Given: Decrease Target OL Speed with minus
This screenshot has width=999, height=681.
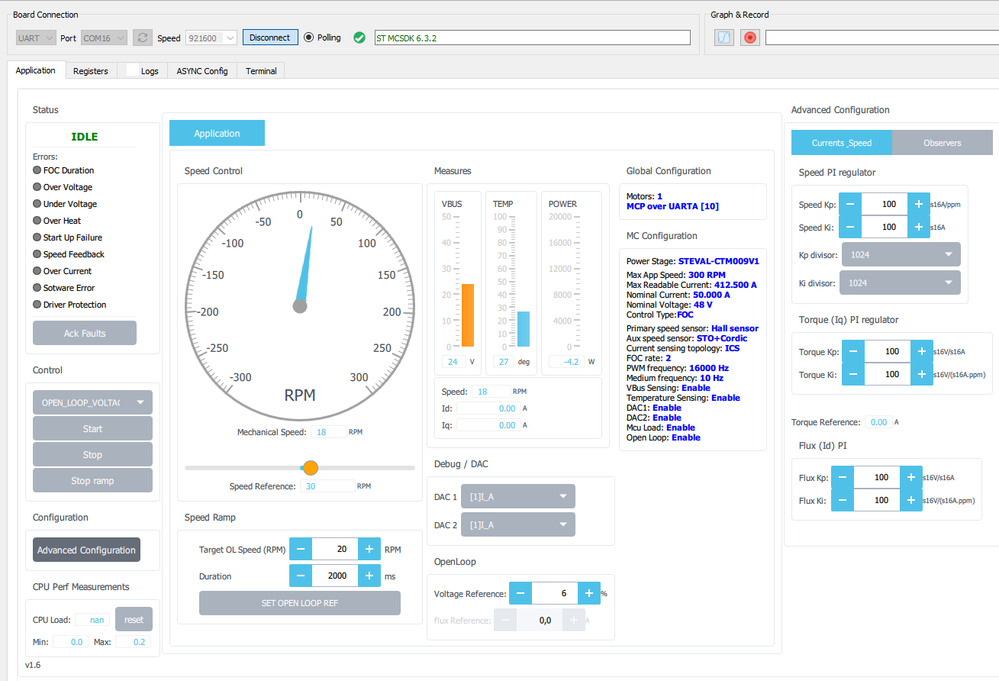Looking at the screenshot, I should [301, 548].
